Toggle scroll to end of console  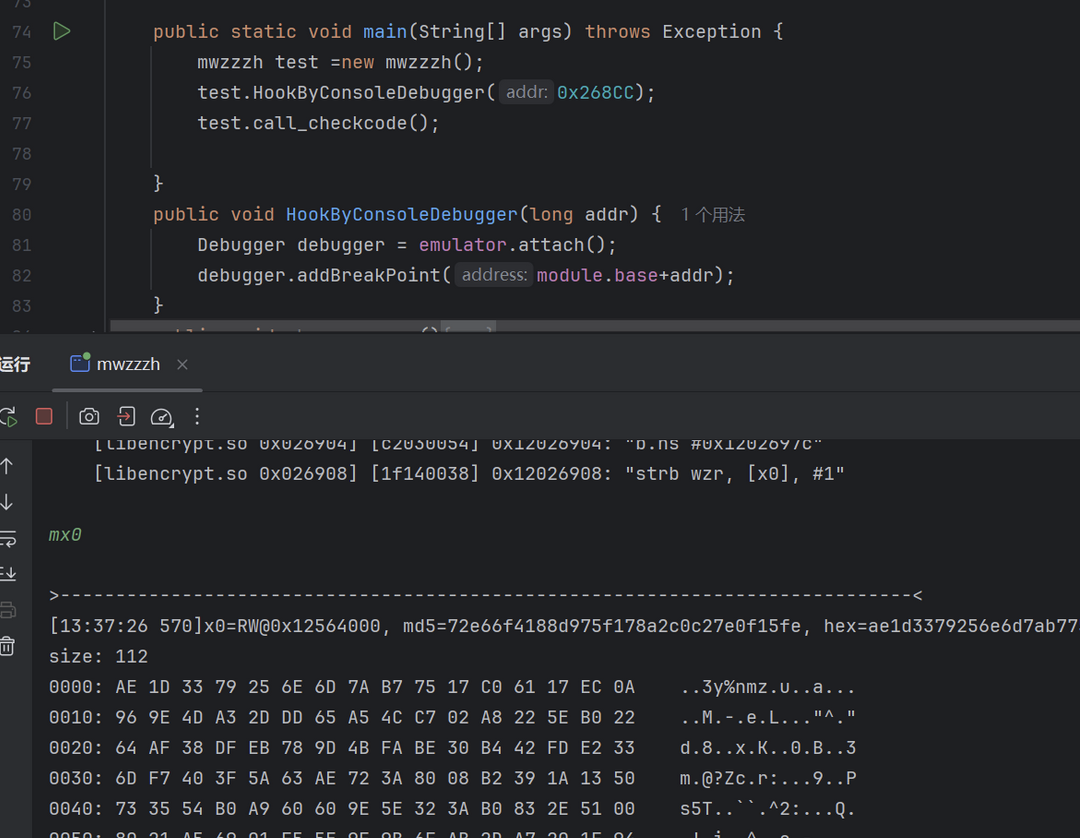(x=8, y=573)
